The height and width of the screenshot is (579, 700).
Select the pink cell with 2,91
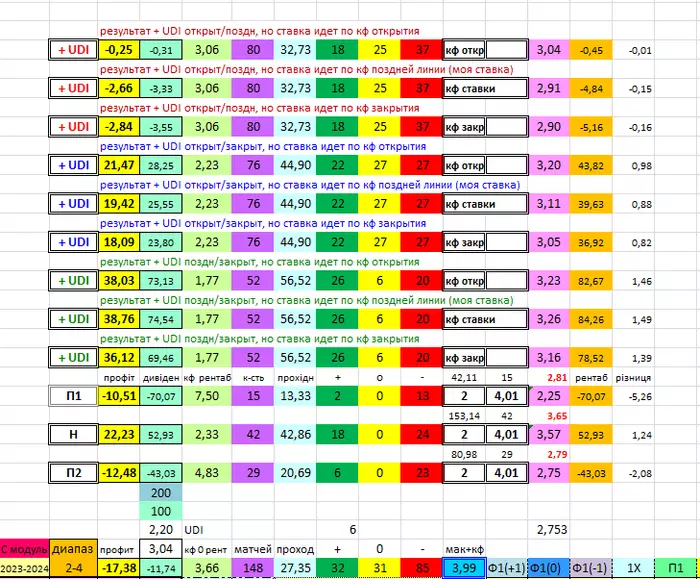coord(549,88)
